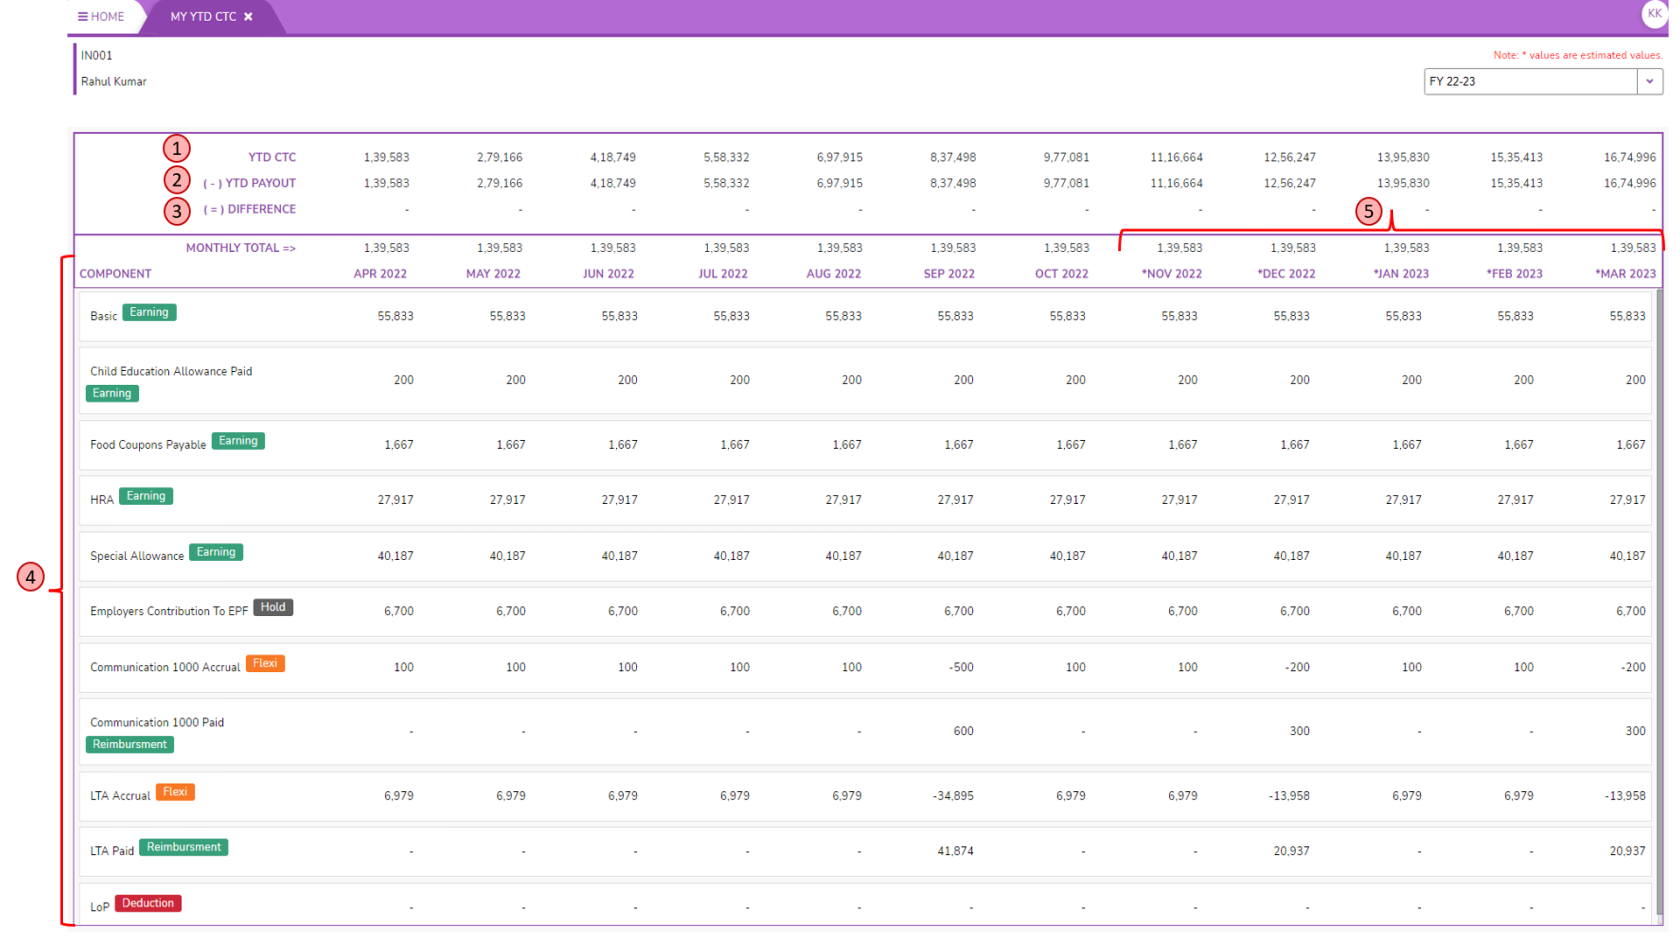Click the COMPONENT column header

116,274
